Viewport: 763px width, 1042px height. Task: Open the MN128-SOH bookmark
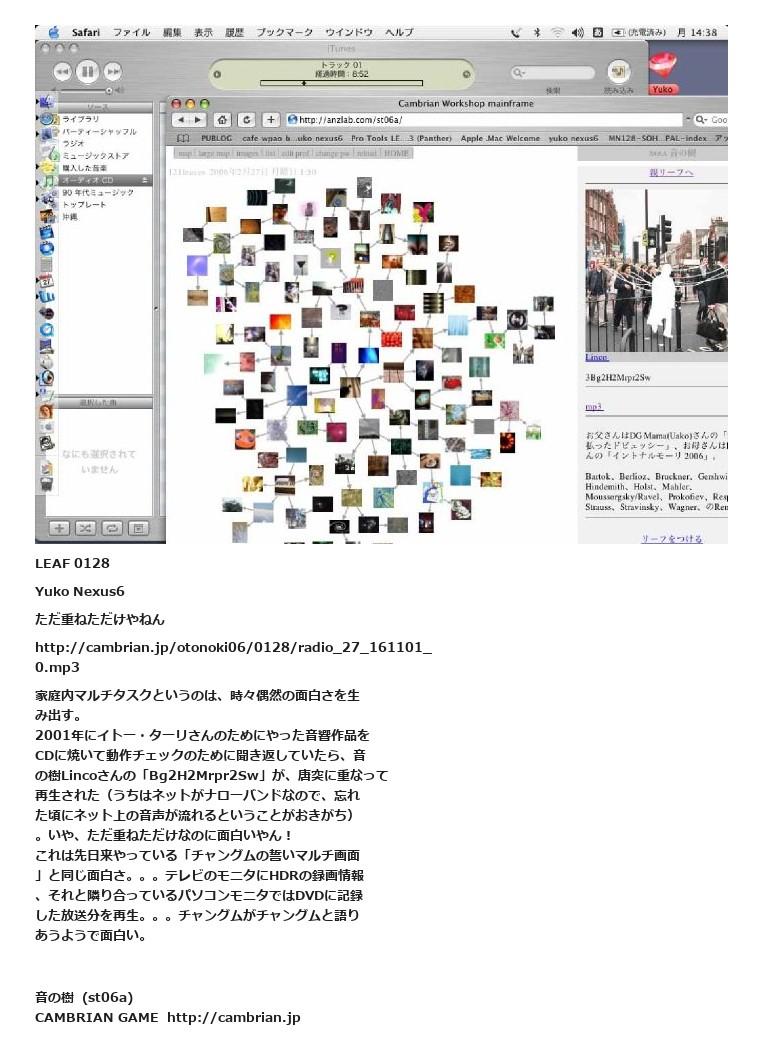tap(632, 138)
